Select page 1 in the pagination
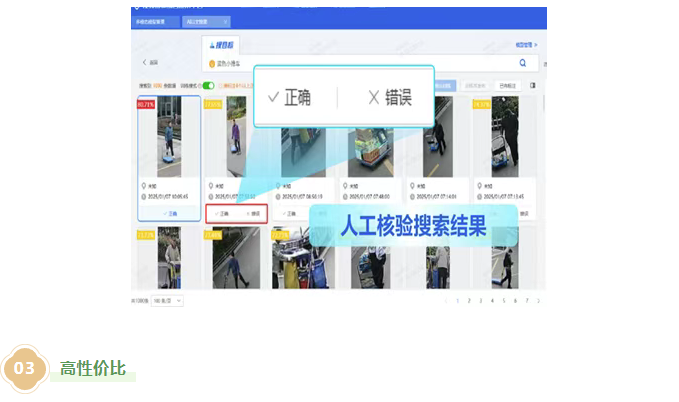The height and width of the screenshot is (402, 679). click(x=457, y=301)
